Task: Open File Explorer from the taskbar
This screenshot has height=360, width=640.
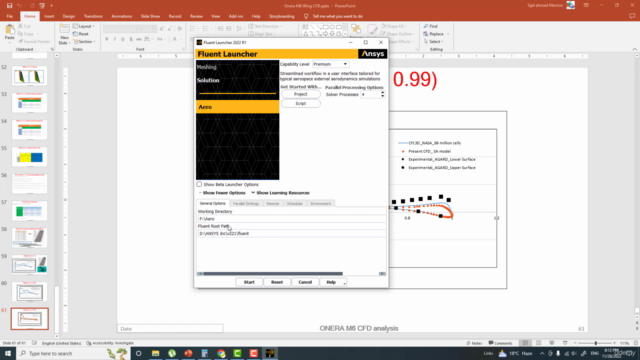Action: pyautogui.click(x=156, y=353)
